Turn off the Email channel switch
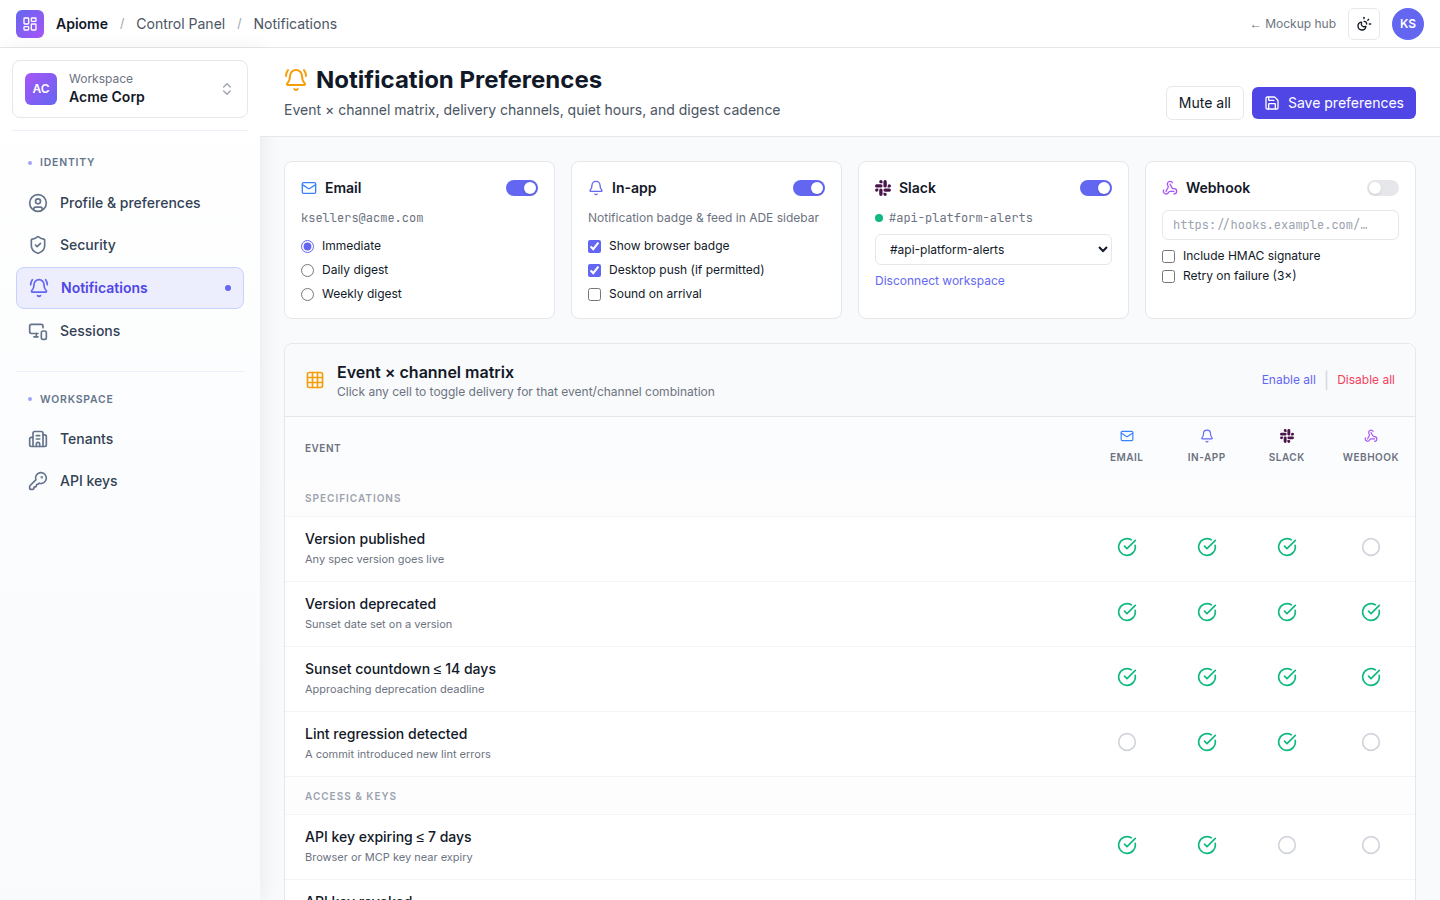Image resolution: width=1440 pixels, height=900 pixels. click(522, 188)
